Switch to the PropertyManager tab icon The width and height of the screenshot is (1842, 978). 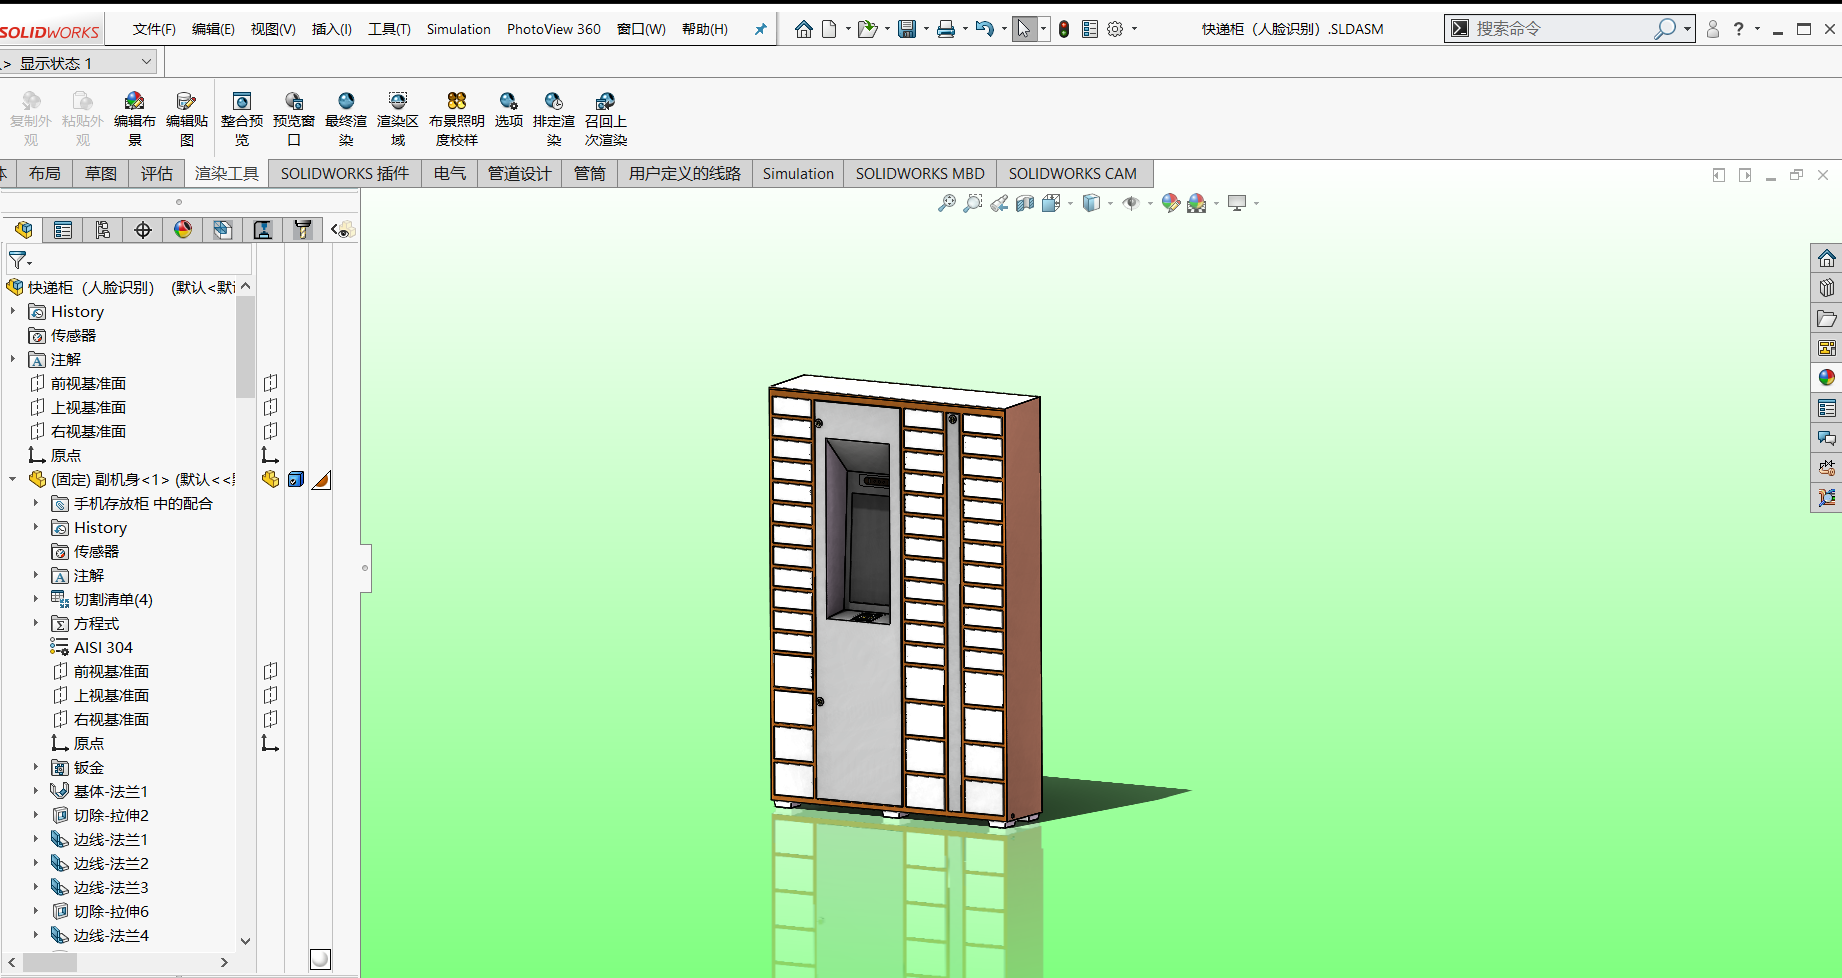(63, 230)
